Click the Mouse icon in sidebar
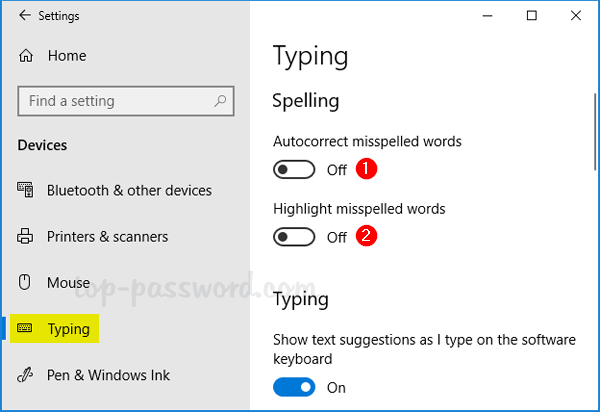Image resolution: width=600 pixels, height=412 pixels. [x=26, y=283]
